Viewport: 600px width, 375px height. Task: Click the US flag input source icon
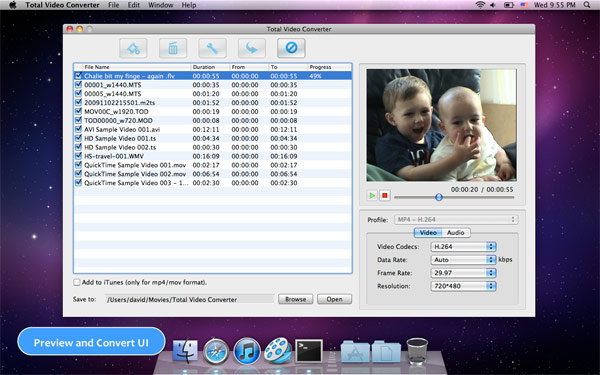tap(524, 5)
